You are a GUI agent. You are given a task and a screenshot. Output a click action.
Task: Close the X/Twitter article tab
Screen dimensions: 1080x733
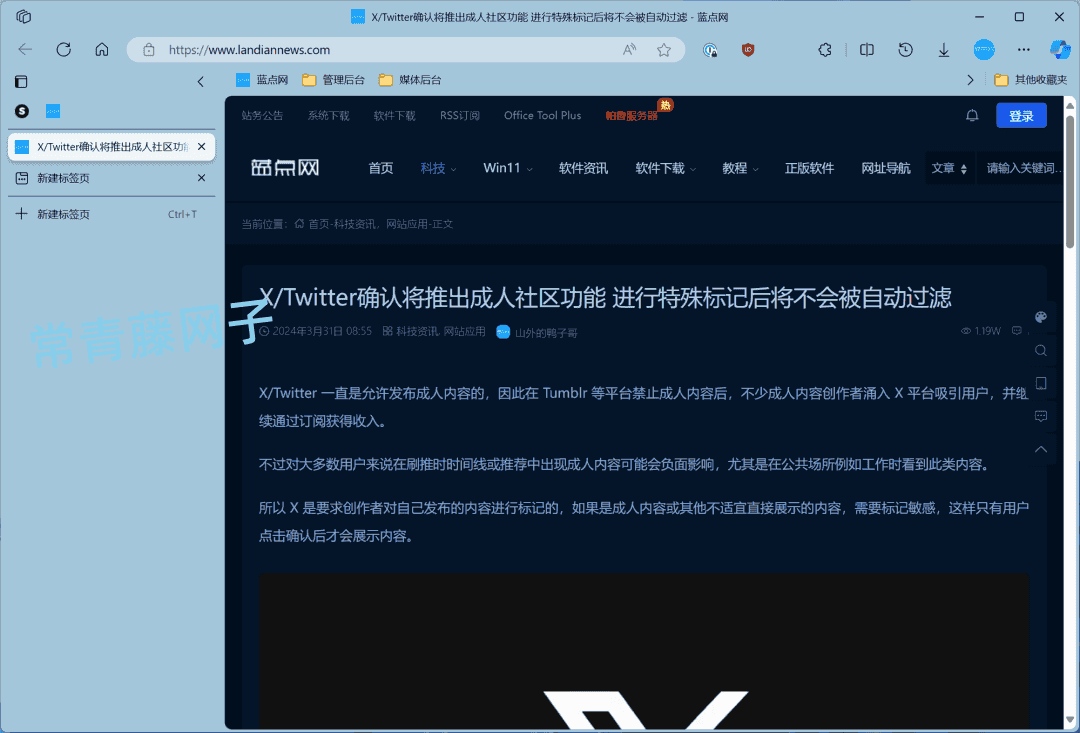[201, 147]
